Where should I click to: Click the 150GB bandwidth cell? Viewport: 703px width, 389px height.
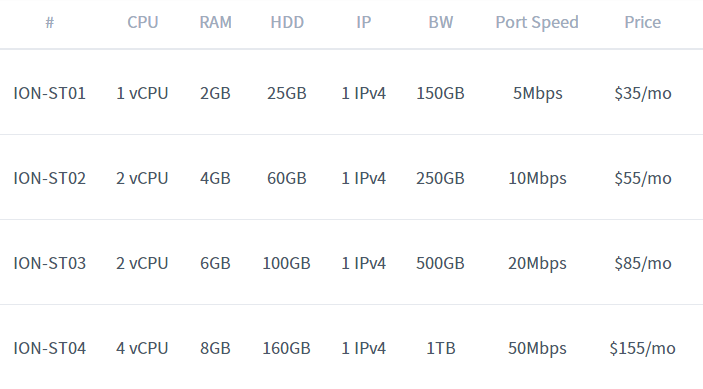tap(440, 93)
